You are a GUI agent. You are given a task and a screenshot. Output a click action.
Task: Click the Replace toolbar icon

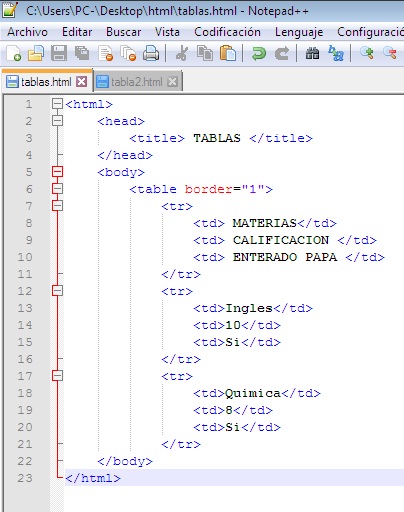[336, 53]
